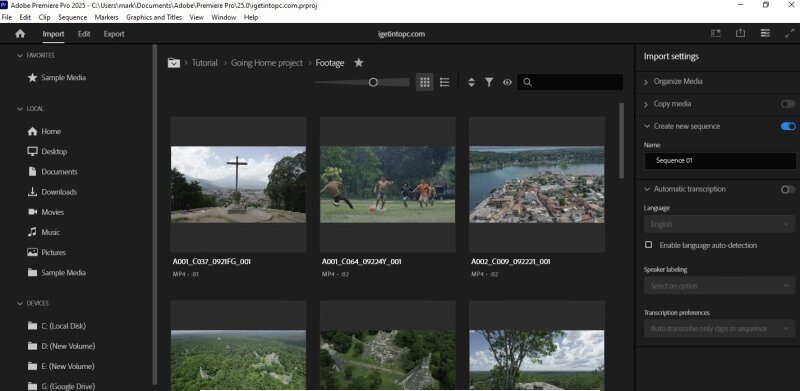Open the Help menu
The image size is (800, 391).
[x=251, y=17]
